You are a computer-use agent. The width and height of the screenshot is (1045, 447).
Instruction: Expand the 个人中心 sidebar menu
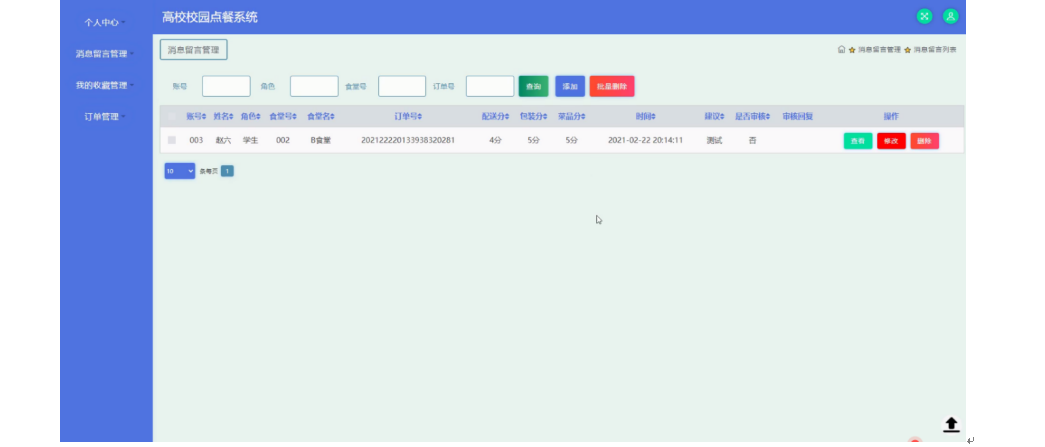(105, 22)
